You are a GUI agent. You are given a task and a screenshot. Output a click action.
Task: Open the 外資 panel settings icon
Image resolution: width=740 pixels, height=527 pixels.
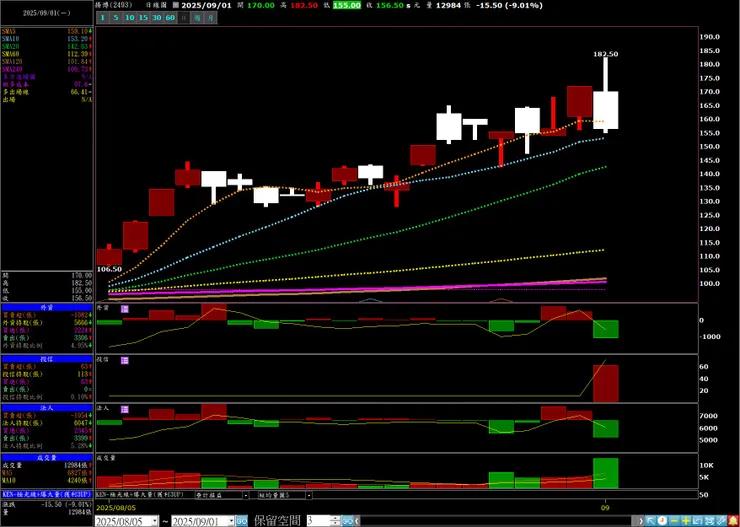pos(125,309)
